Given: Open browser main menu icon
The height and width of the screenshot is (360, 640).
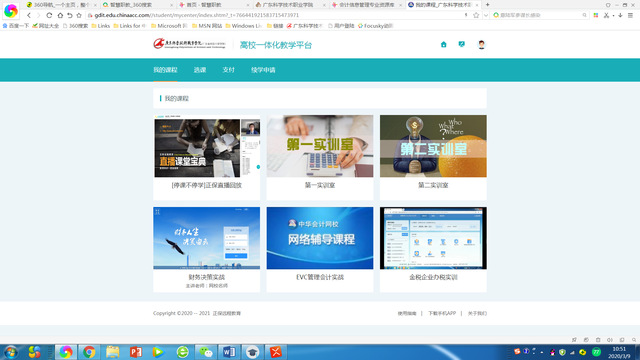Looking at the screenshot, I should coord(631,15).
